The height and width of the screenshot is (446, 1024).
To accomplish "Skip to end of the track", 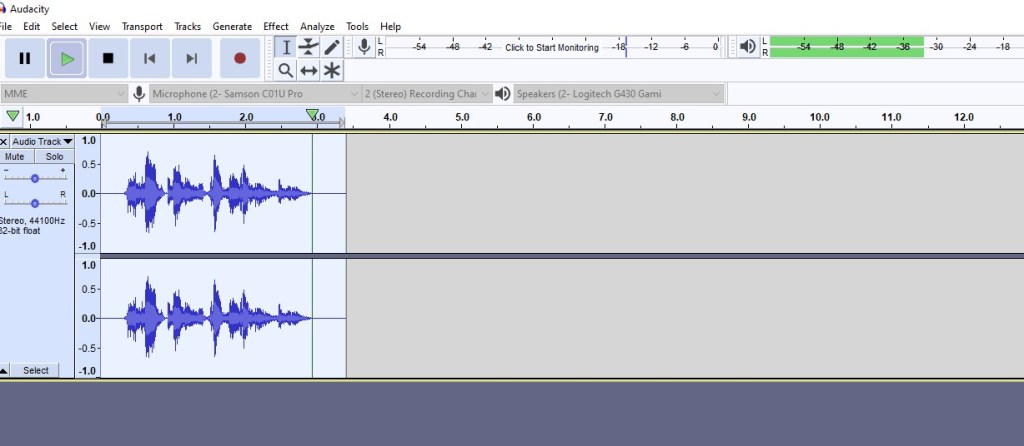I will 191,58.
